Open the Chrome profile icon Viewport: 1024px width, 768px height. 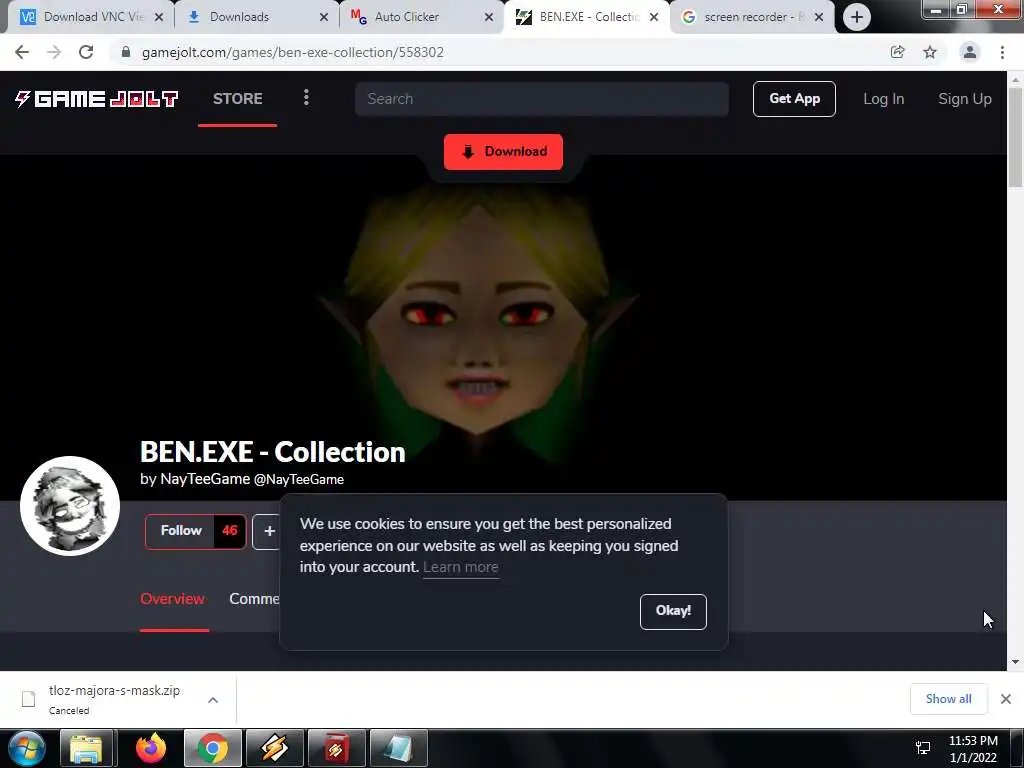point(970,52)
